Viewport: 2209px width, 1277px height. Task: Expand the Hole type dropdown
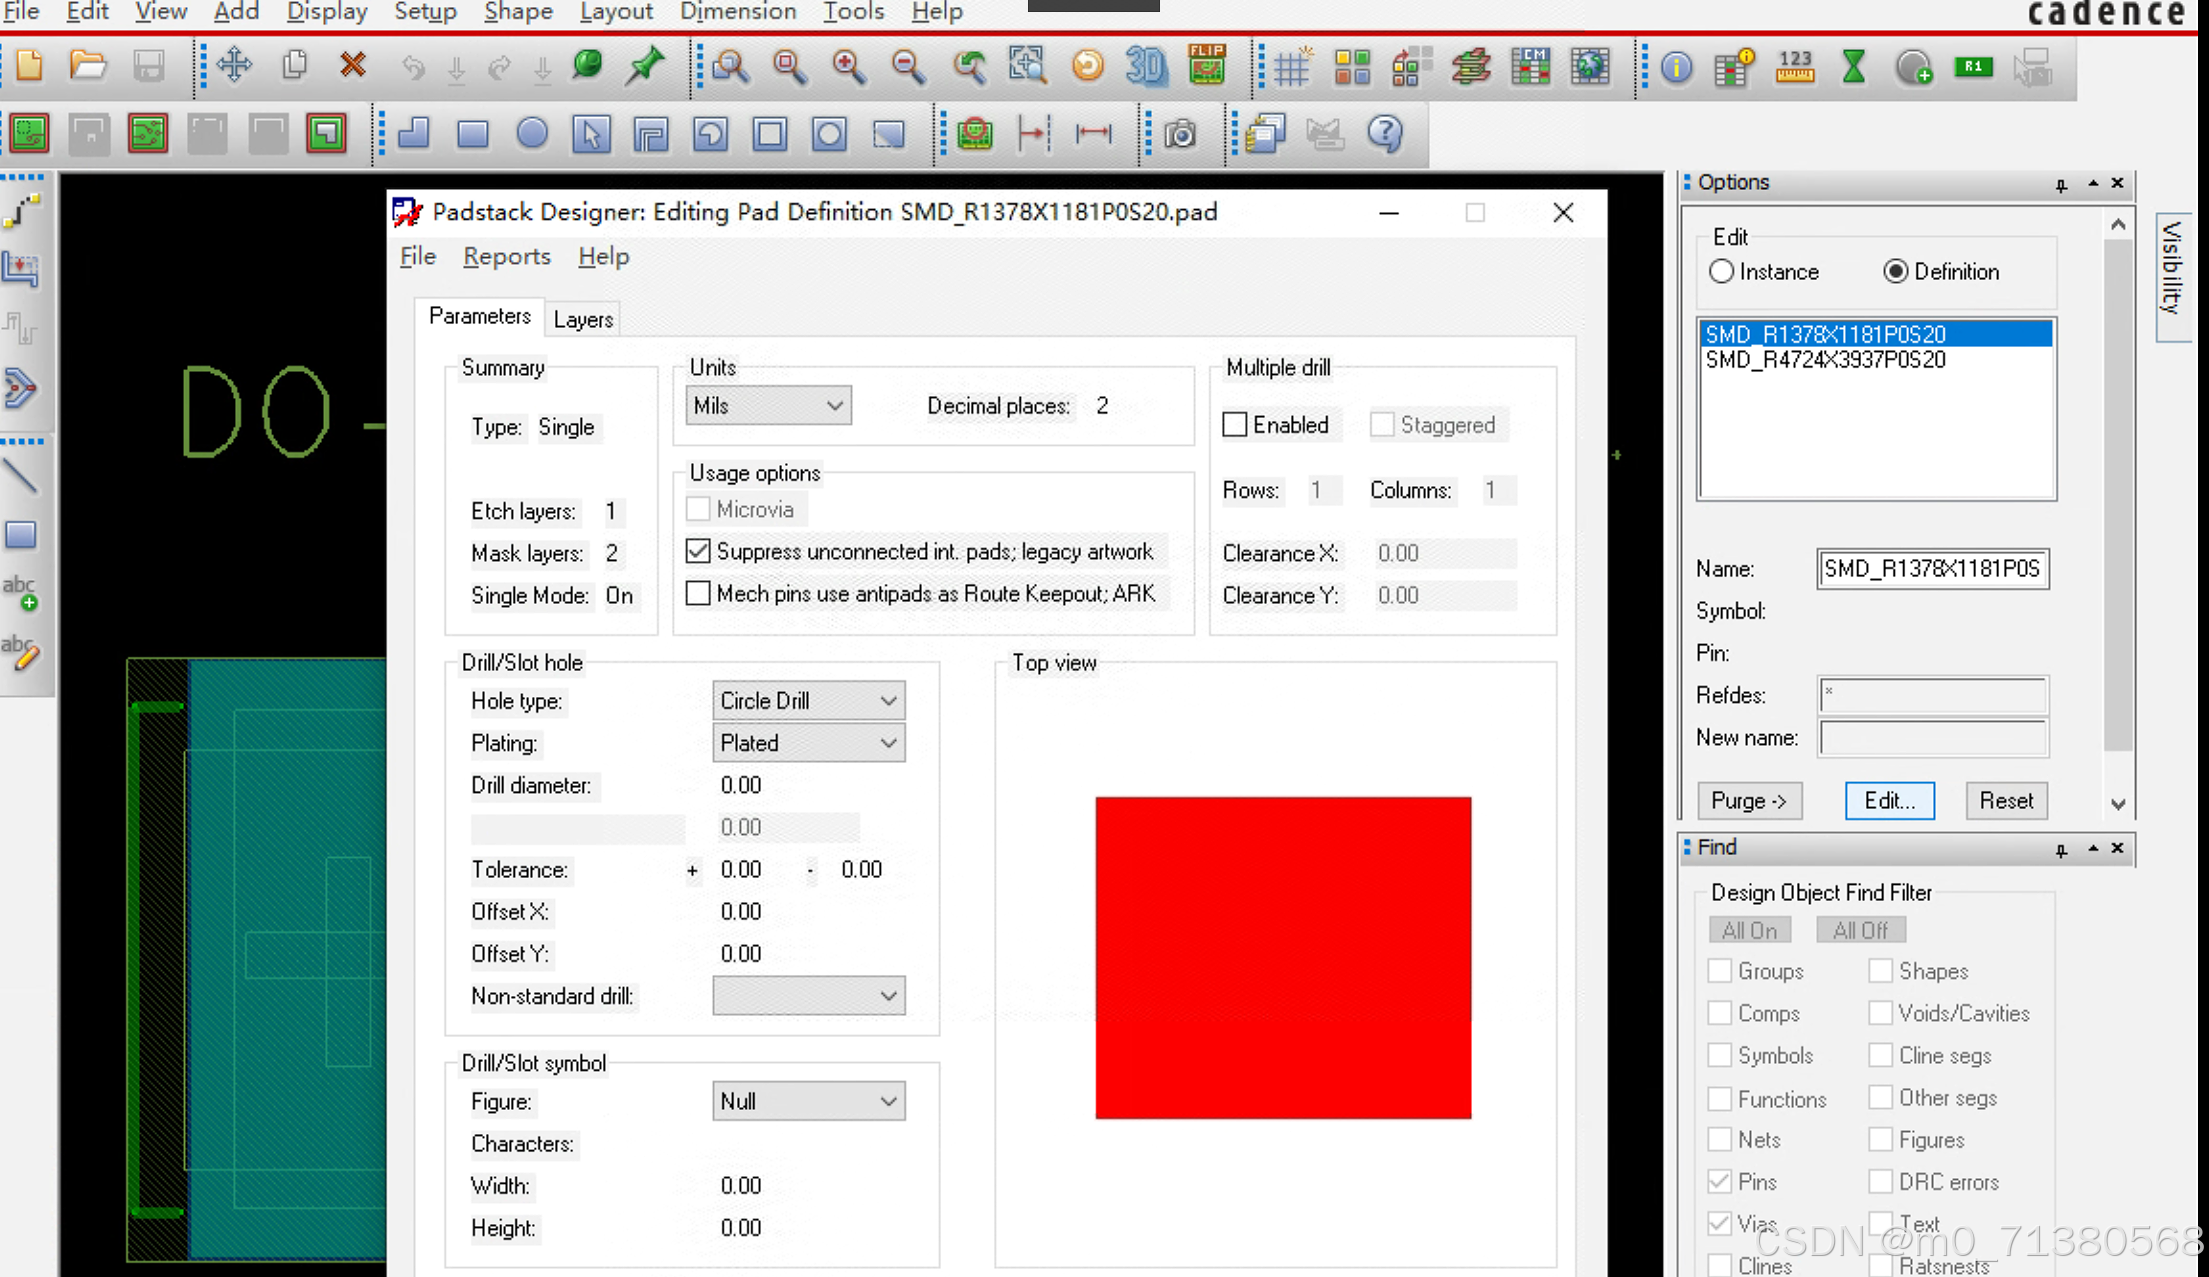tap(808, 701)
